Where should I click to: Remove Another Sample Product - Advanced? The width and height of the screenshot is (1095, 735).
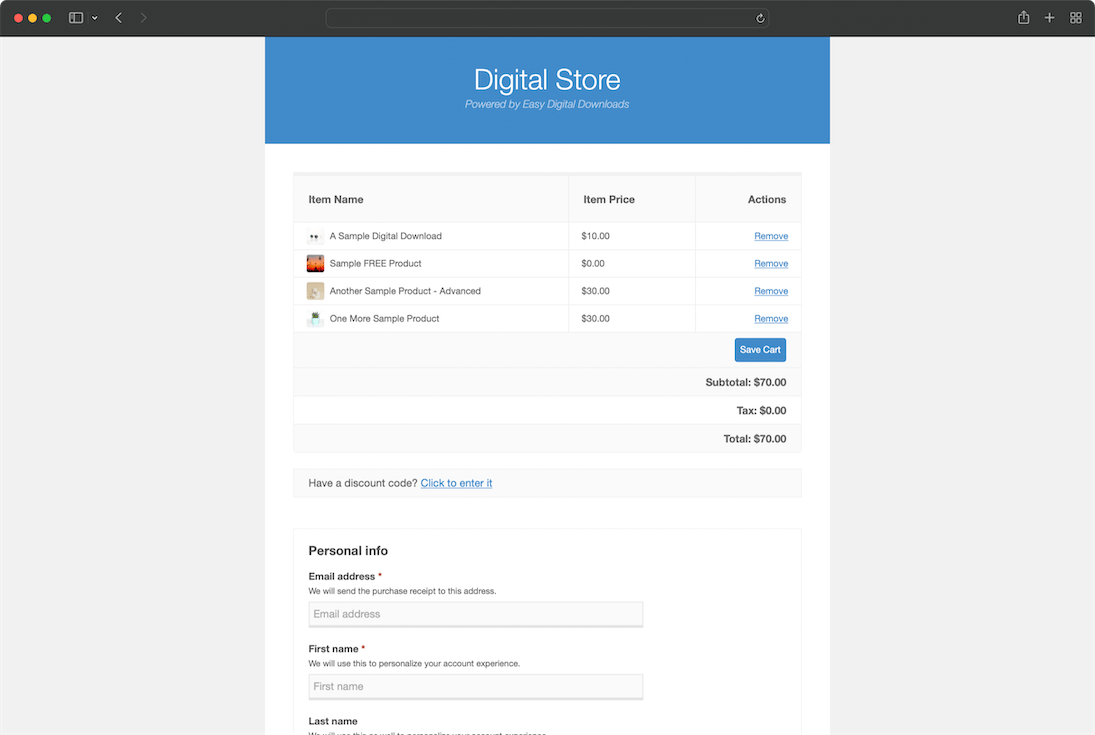pos(770,291)
